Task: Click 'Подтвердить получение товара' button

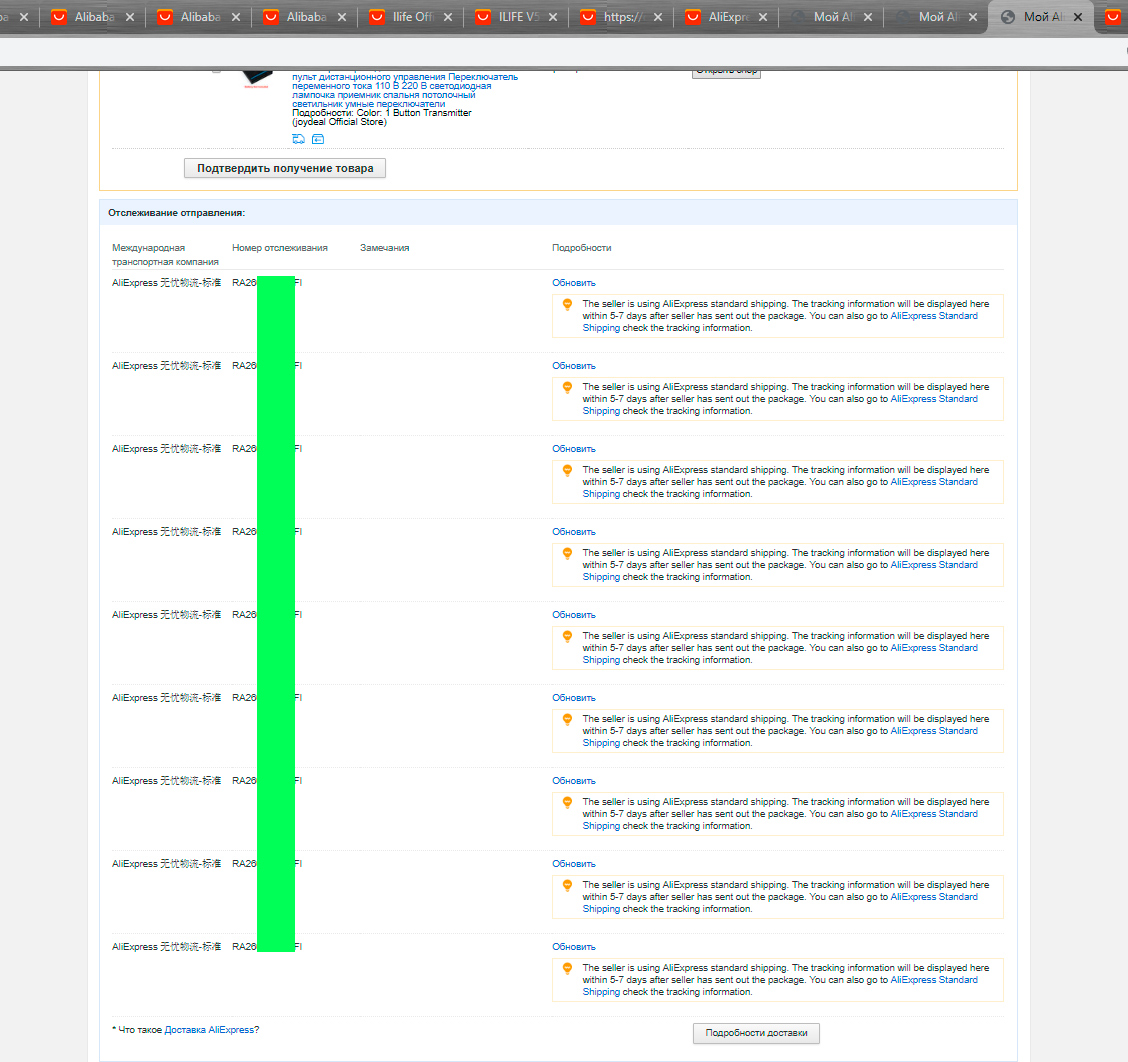Action: tap(285, 168)
